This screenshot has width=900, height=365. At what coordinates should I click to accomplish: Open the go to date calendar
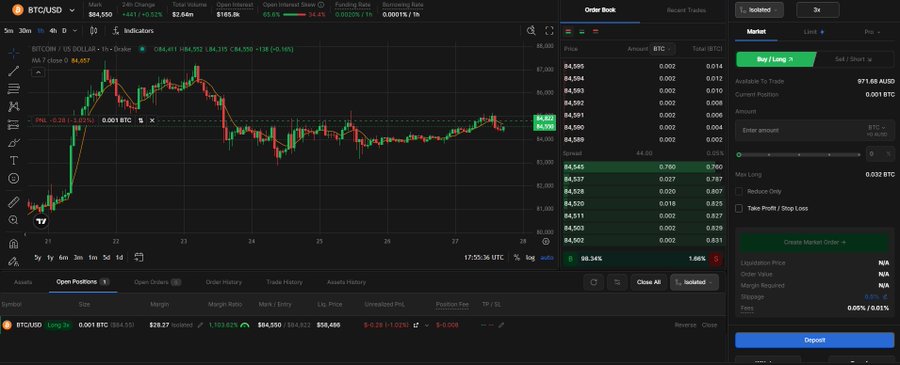pyautogui.click(x=138, y=257)
